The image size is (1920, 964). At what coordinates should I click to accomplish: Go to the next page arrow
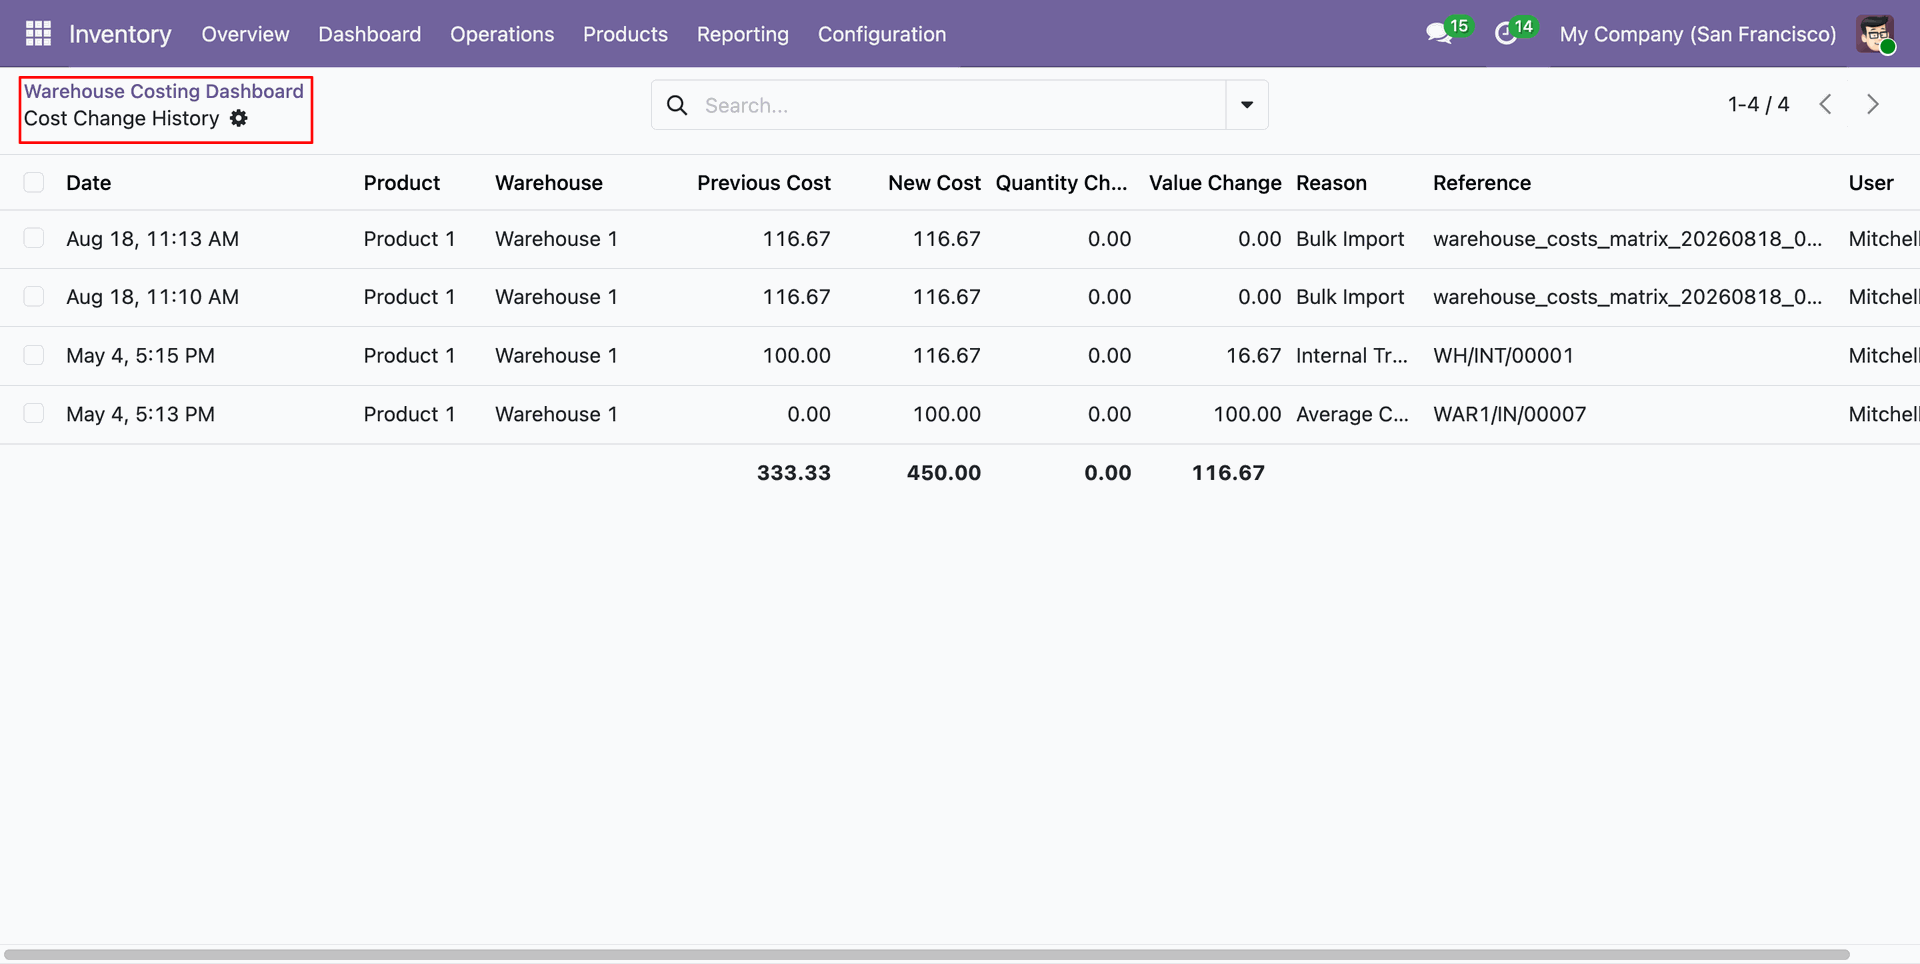[x=1873, y=104]
